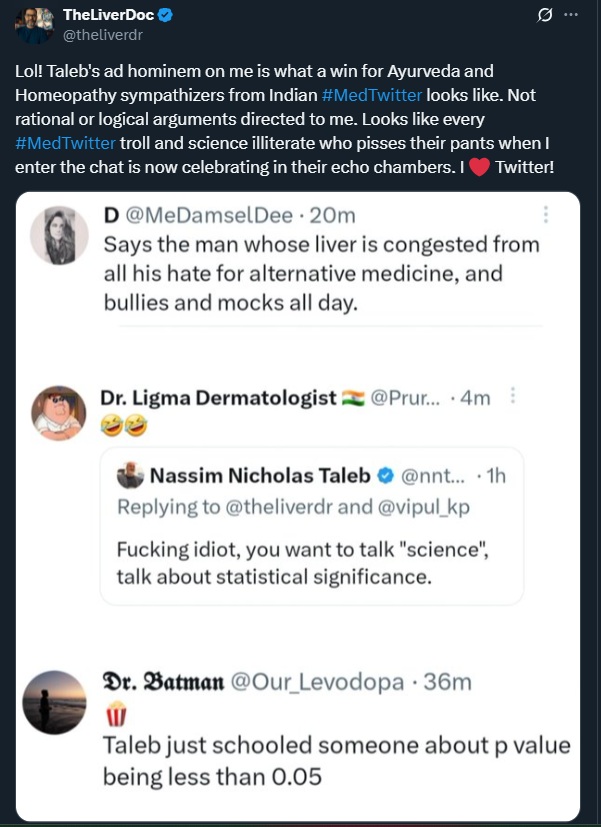The width and height of the screenshot is (601, 827).
Task: Click Nassim Nicholas Taleb's small avatar
Action: point(130,475)
